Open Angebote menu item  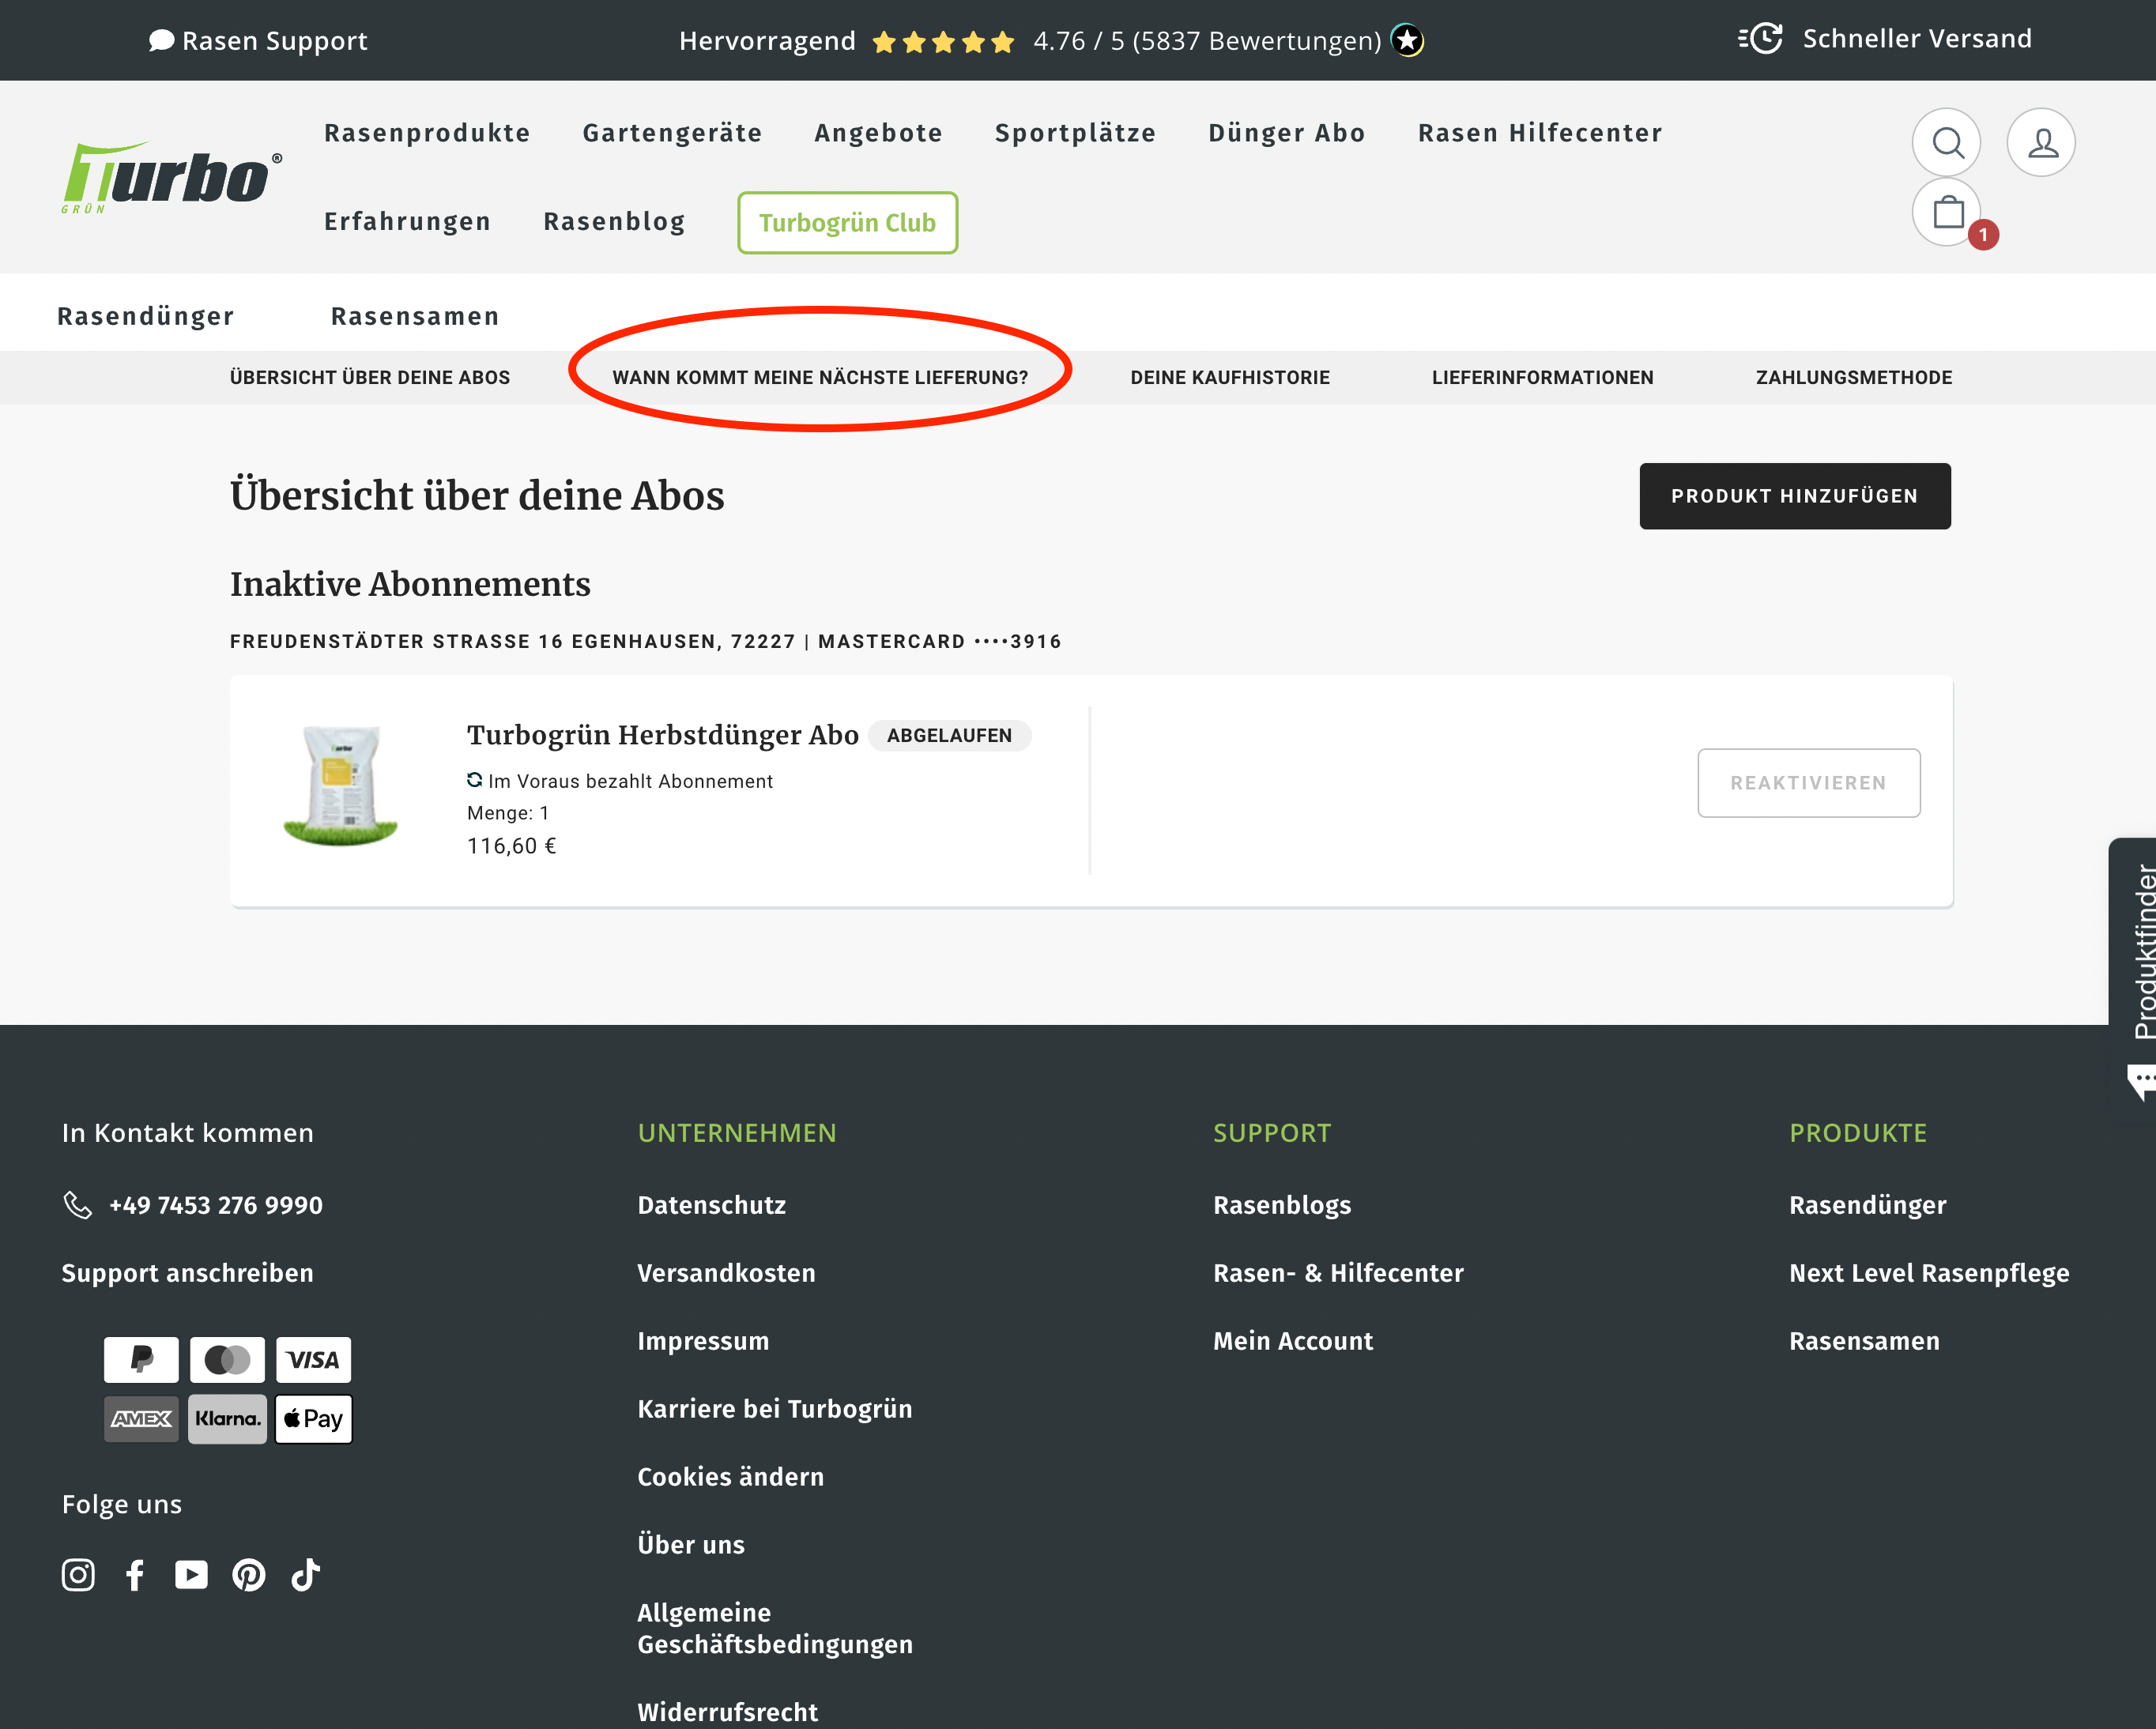click(x=878, y=133)
